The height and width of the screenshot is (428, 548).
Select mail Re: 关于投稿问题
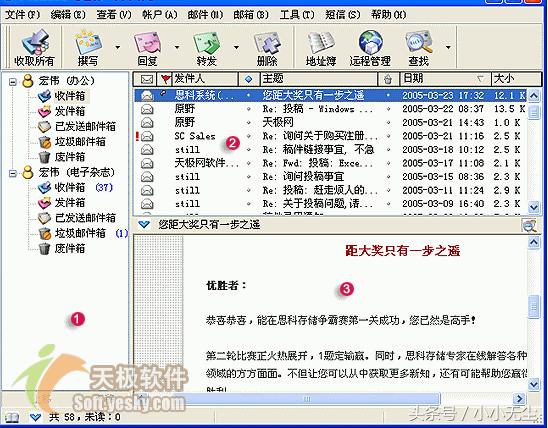coord(330,204)
